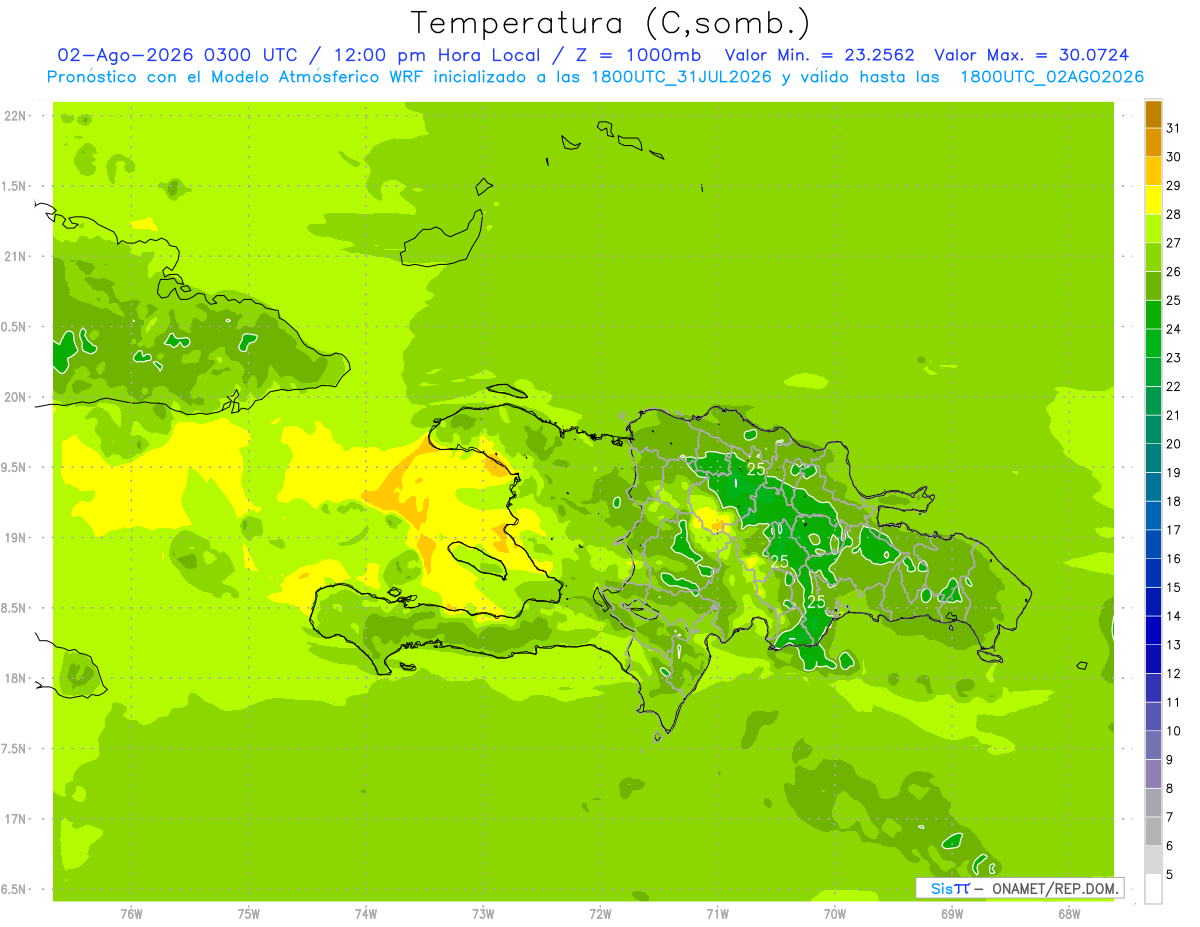
Task: Click the "21N" latitude label
Action: pos(16,257)
